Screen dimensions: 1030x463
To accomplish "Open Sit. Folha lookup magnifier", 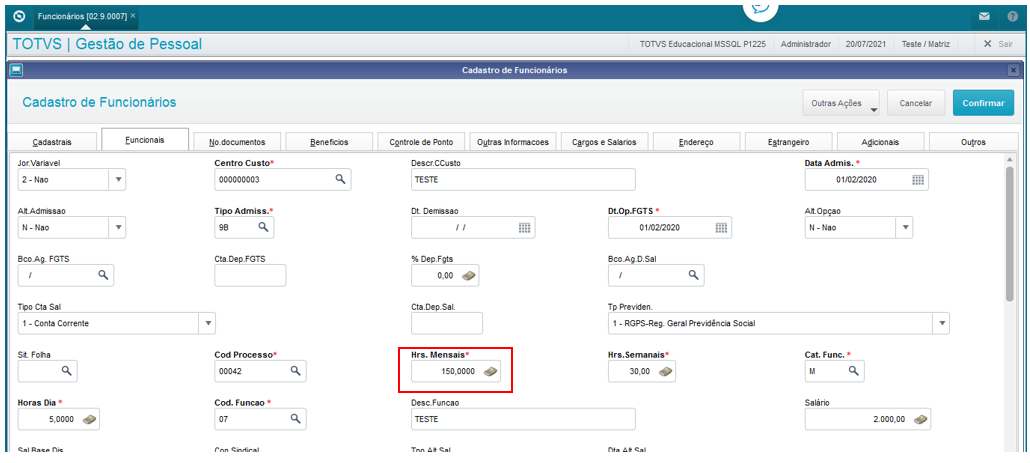I will click(66, 371).
